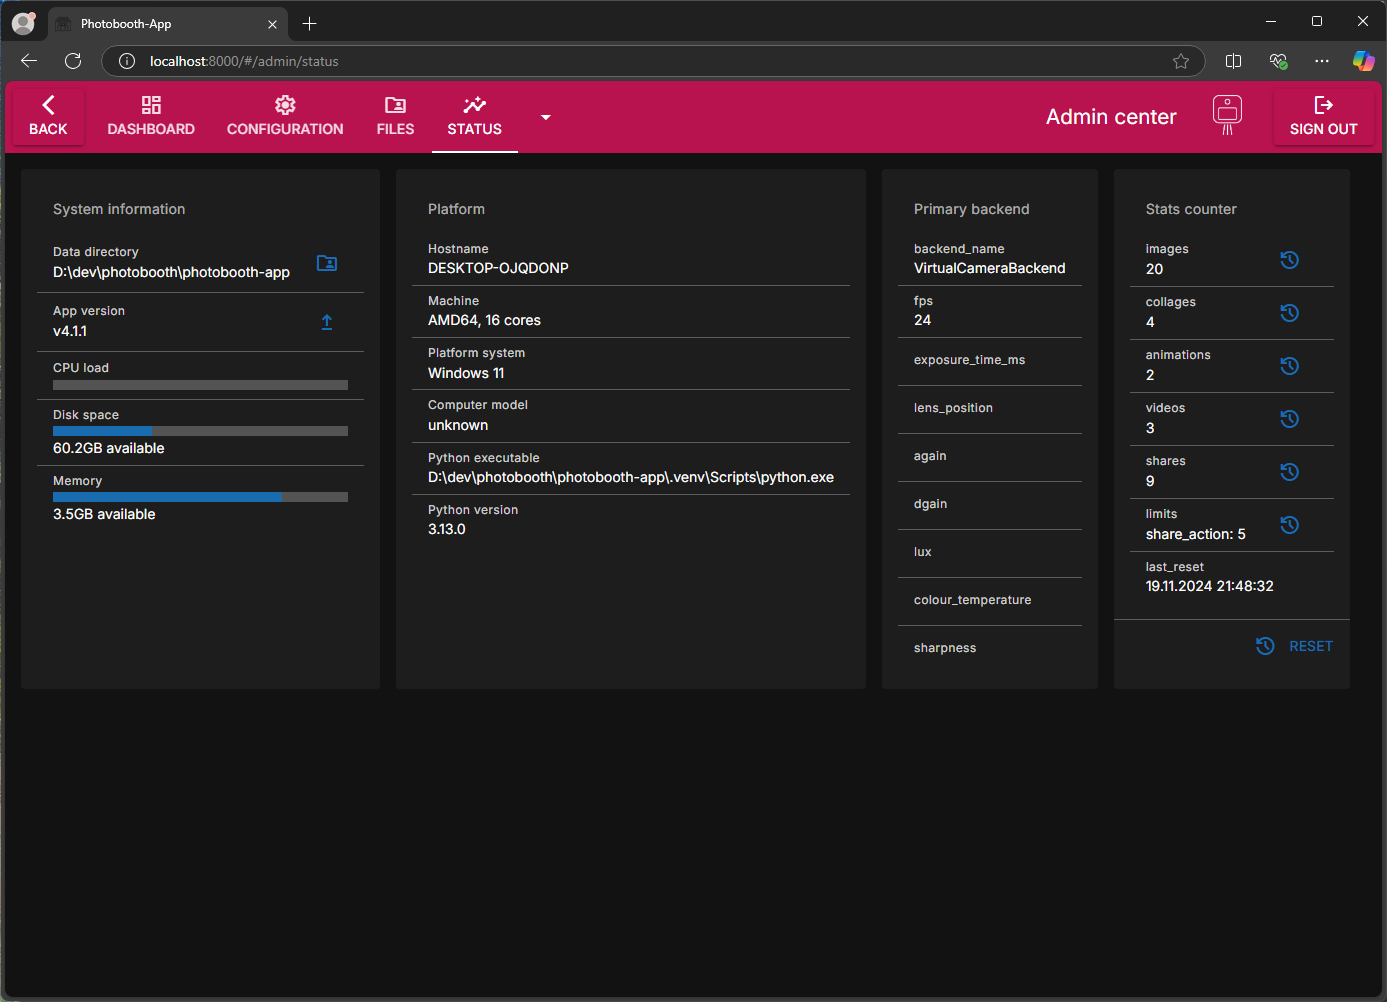Open the CONFIGURATION tab
This screenshot has height=1002, width=1387.
tap(285, 117)
